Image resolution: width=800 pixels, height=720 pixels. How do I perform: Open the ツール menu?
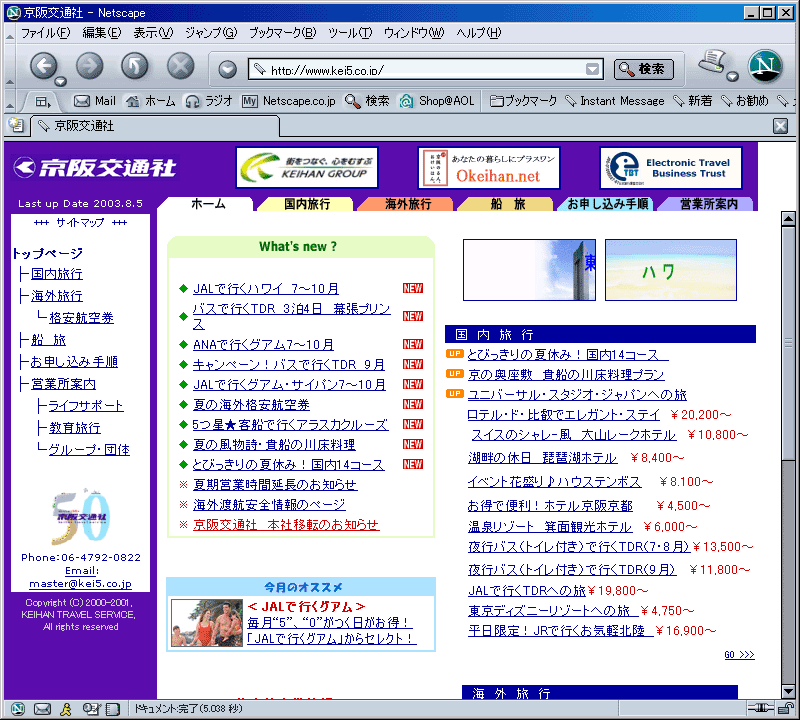pos(350,33)
